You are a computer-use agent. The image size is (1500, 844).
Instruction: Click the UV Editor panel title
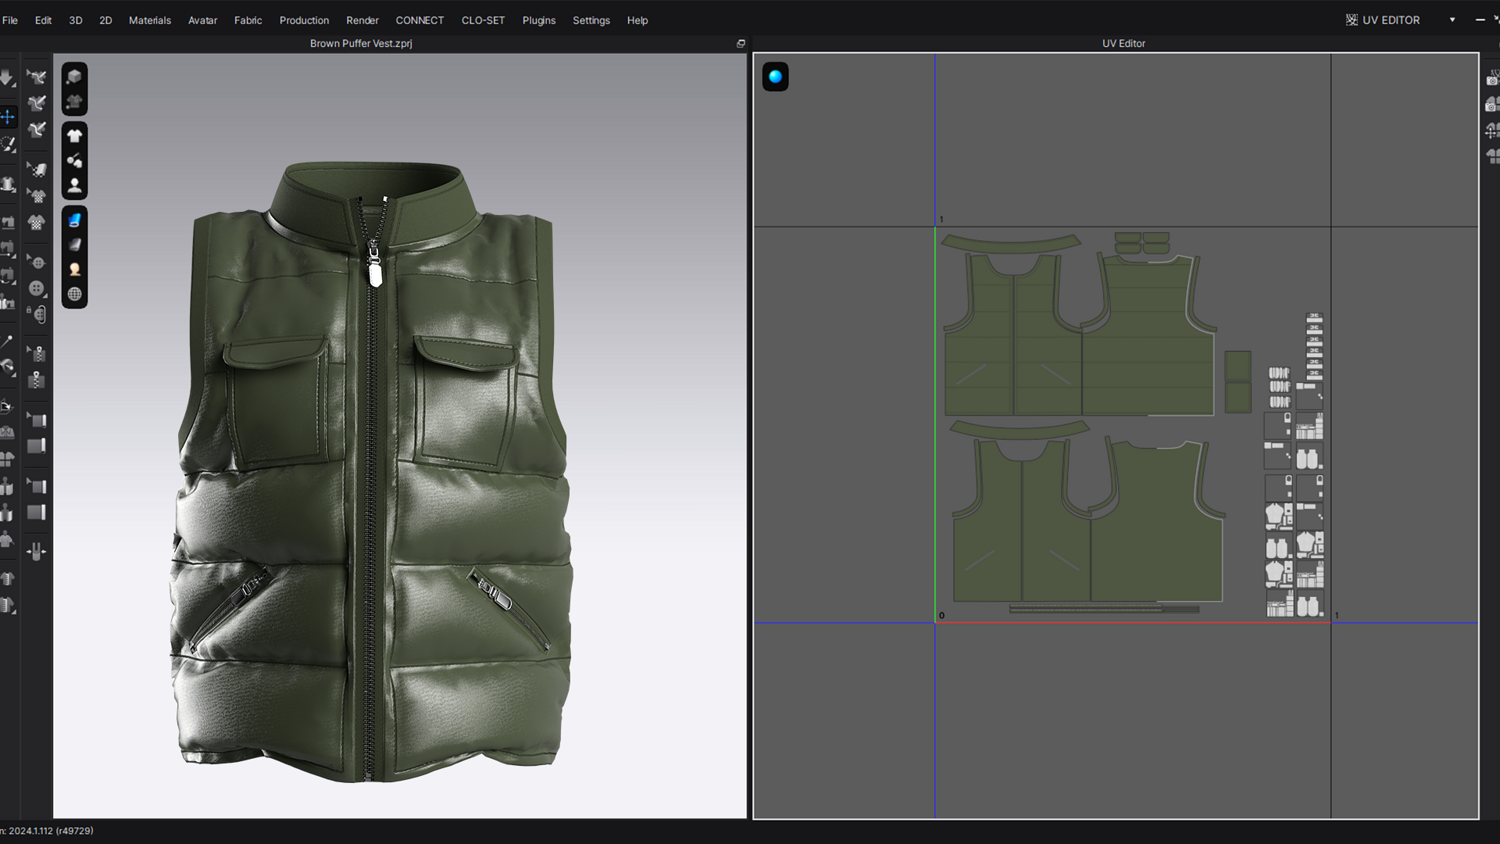[x=1124, y=44]
